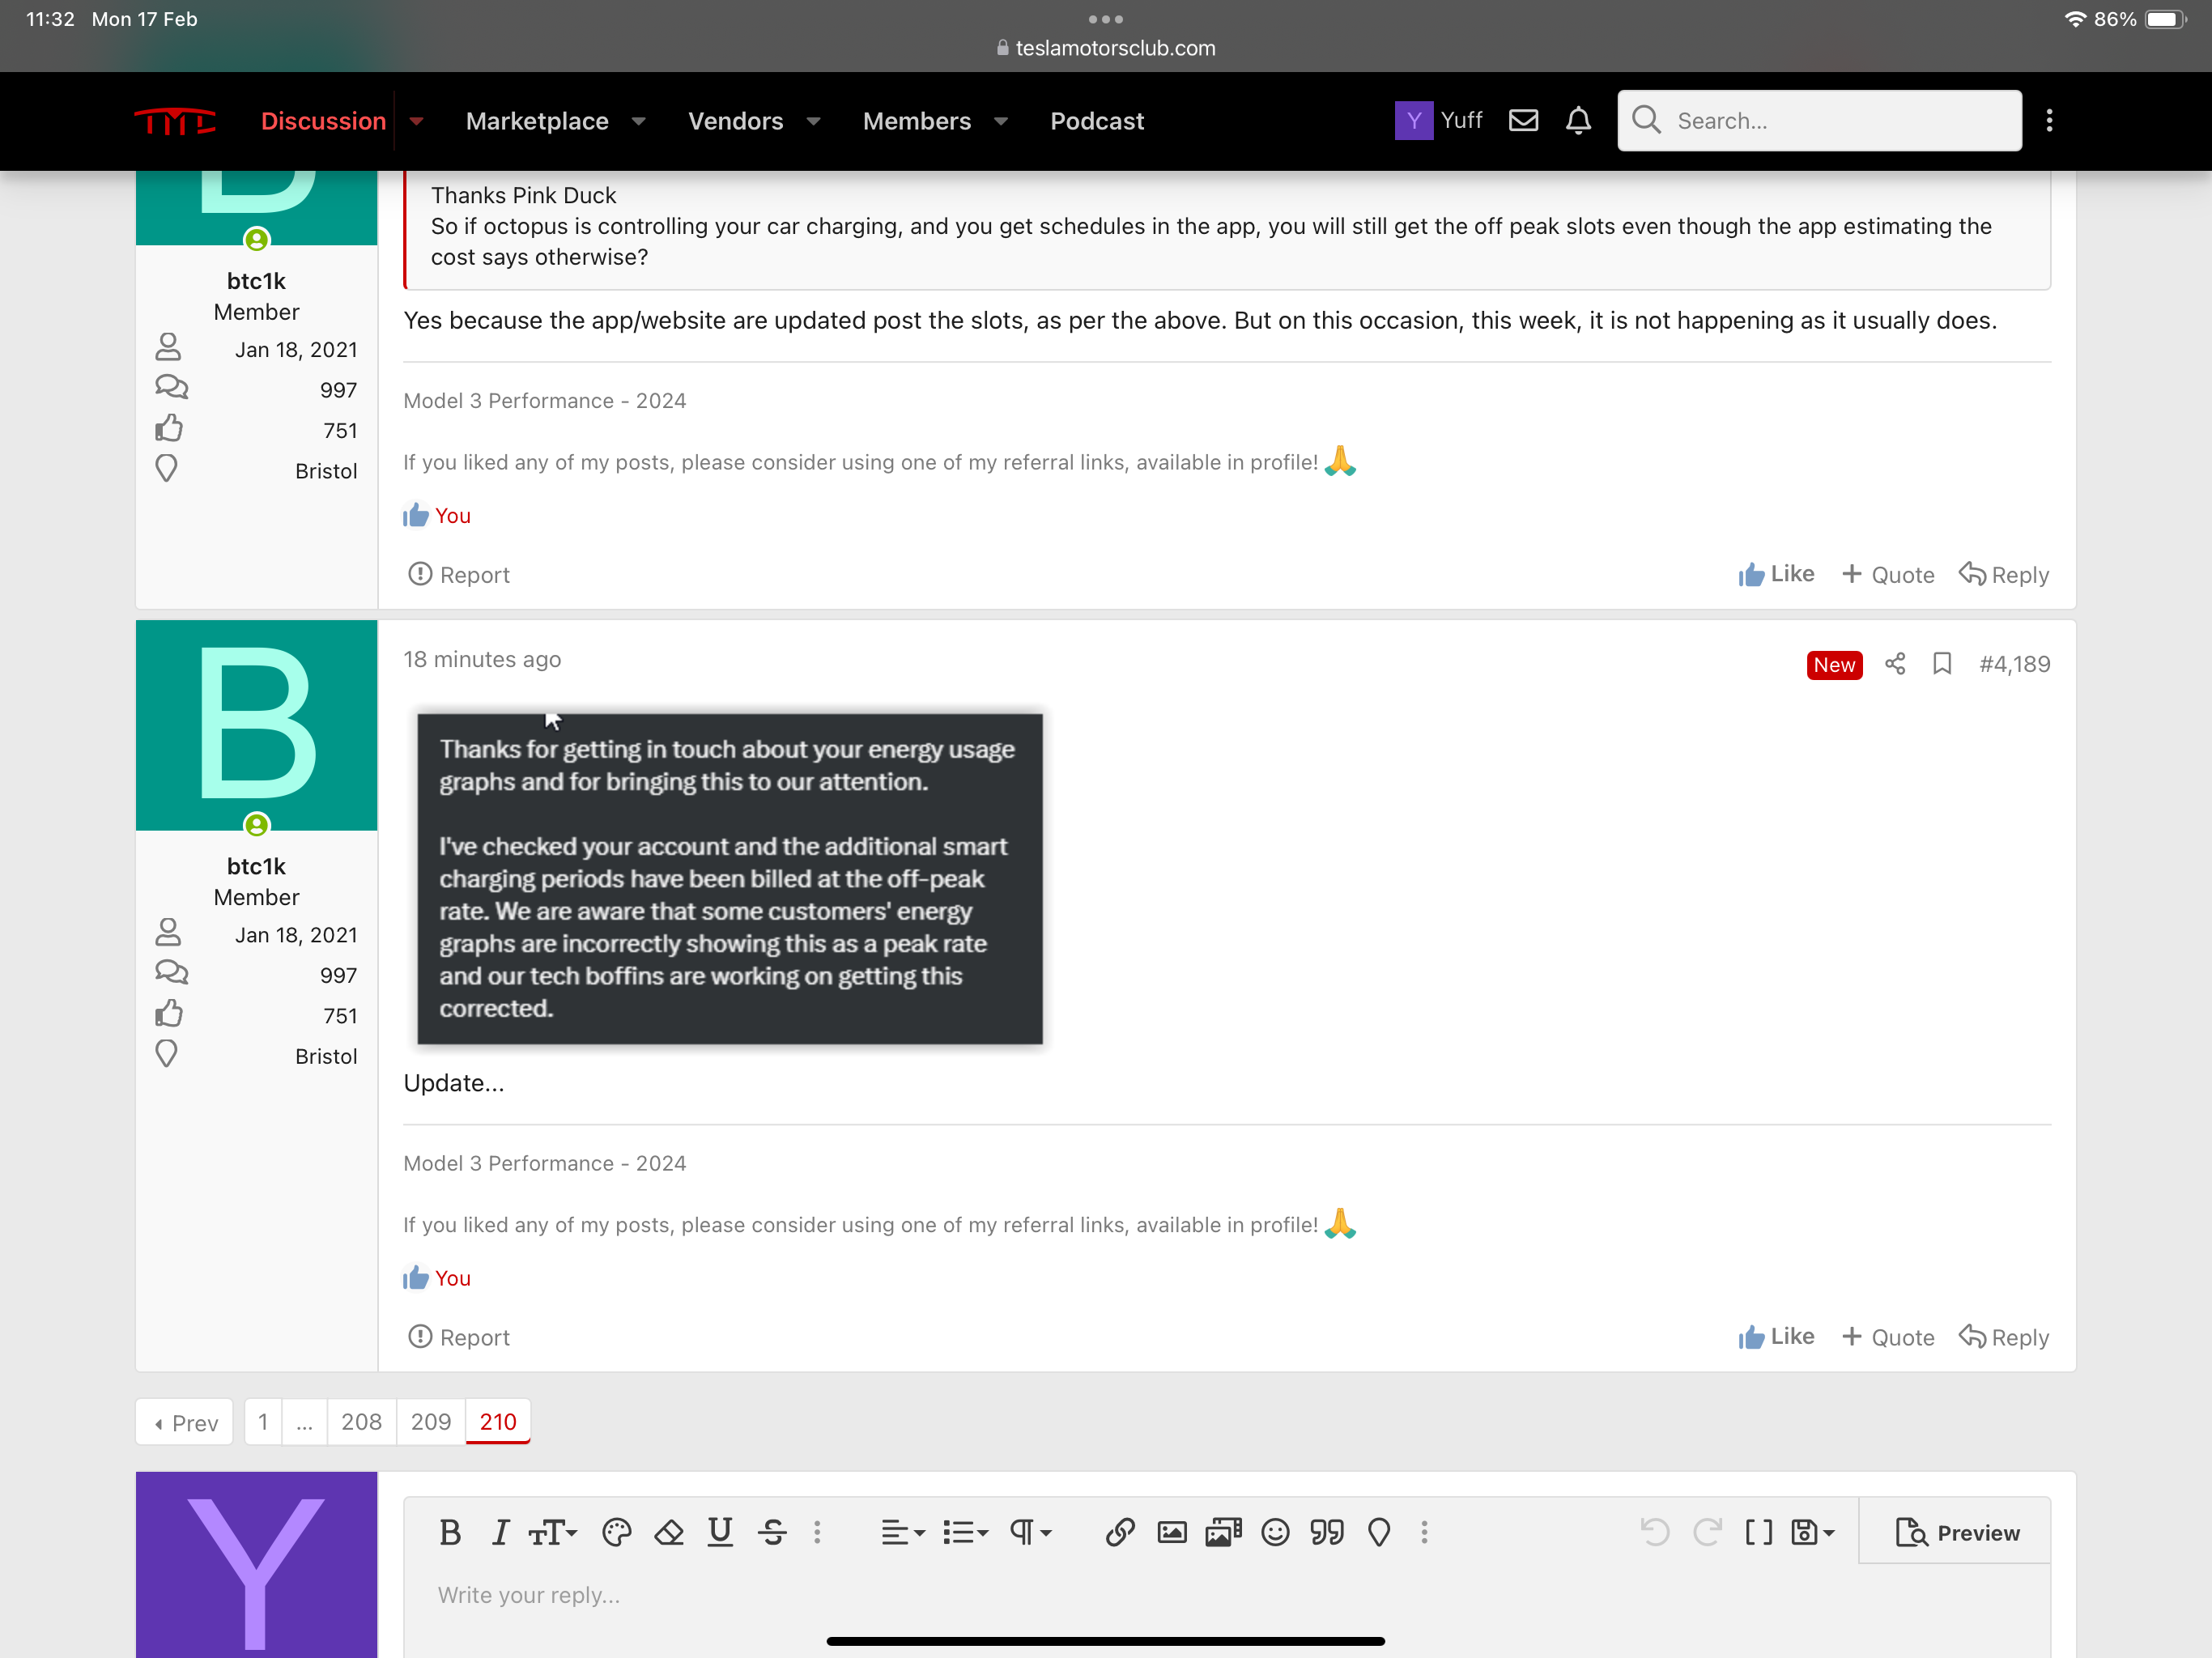
Task: Apply italic formatting in reply editor
Action: click(x=501, y=1532)
